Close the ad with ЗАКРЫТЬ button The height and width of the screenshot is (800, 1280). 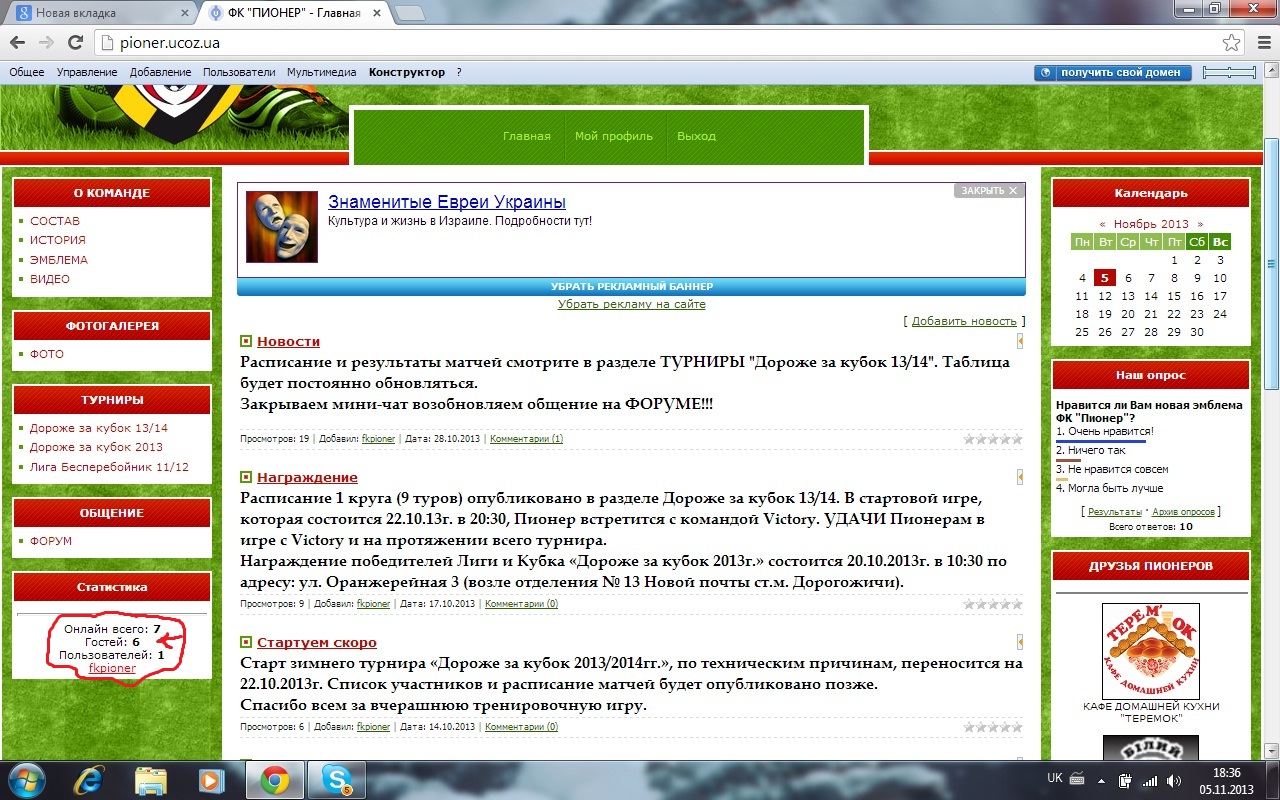[x=989, y=190]
